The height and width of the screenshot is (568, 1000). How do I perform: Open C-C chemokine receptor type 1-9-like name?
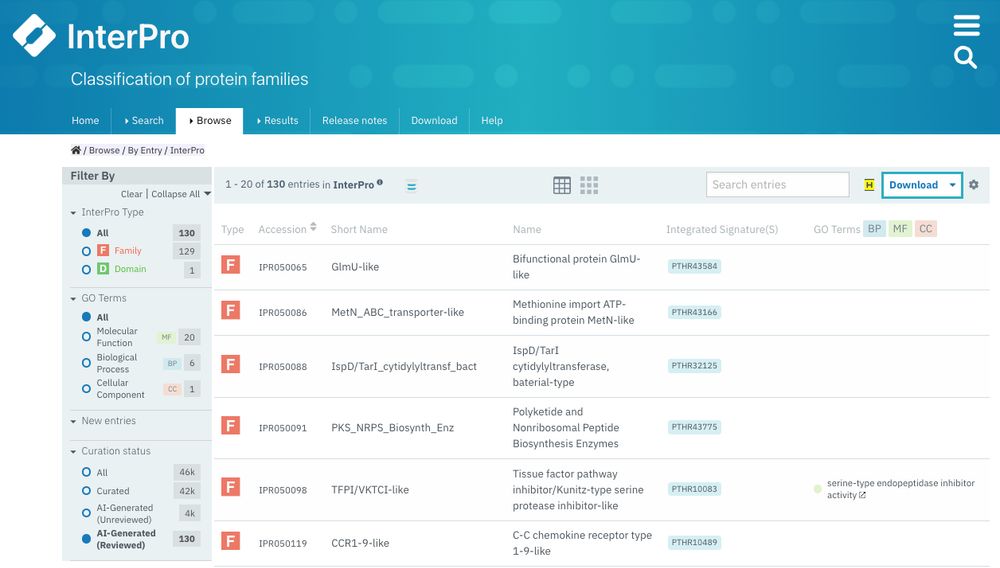point(582,543)
